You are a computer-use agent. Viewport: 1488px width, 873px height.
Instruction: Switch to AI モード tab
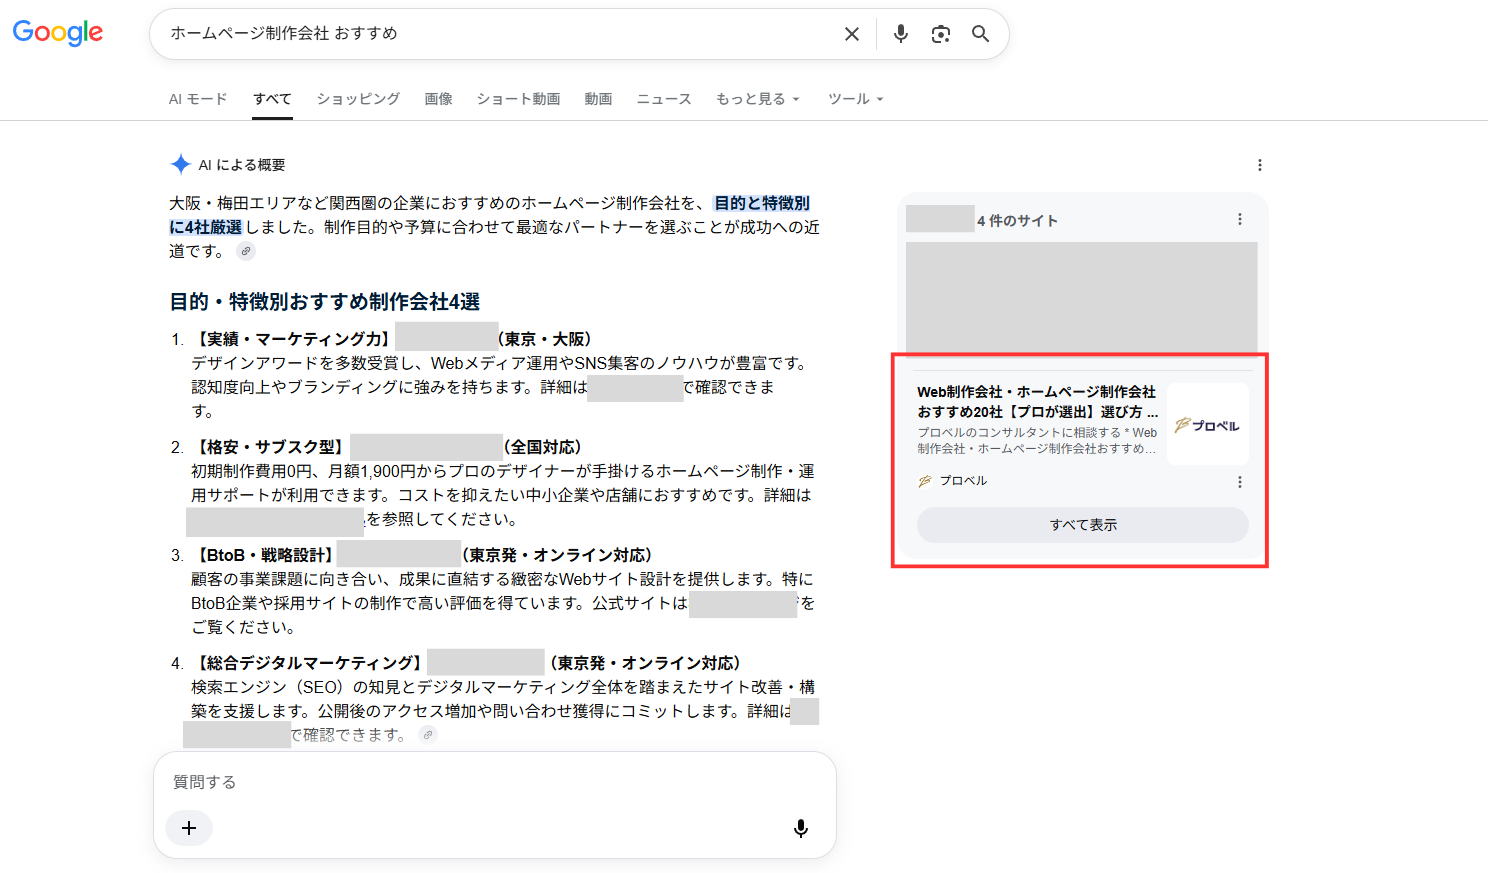pos(198,99)
